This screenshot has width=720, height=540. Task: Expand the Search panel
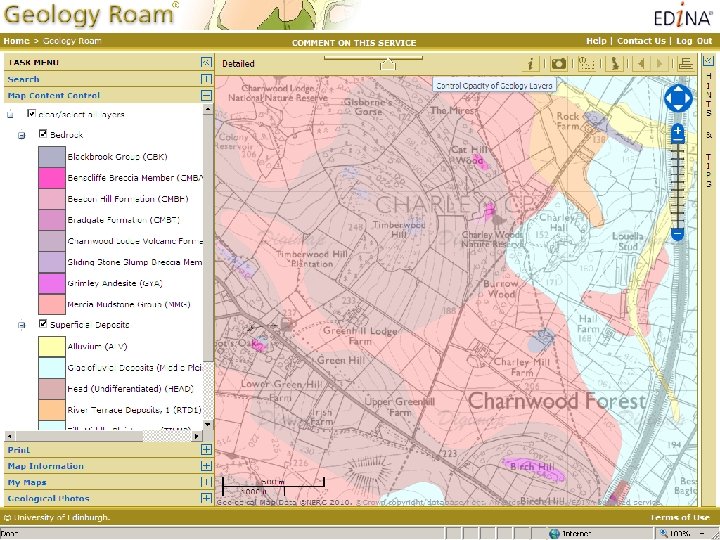coord(206,79)
